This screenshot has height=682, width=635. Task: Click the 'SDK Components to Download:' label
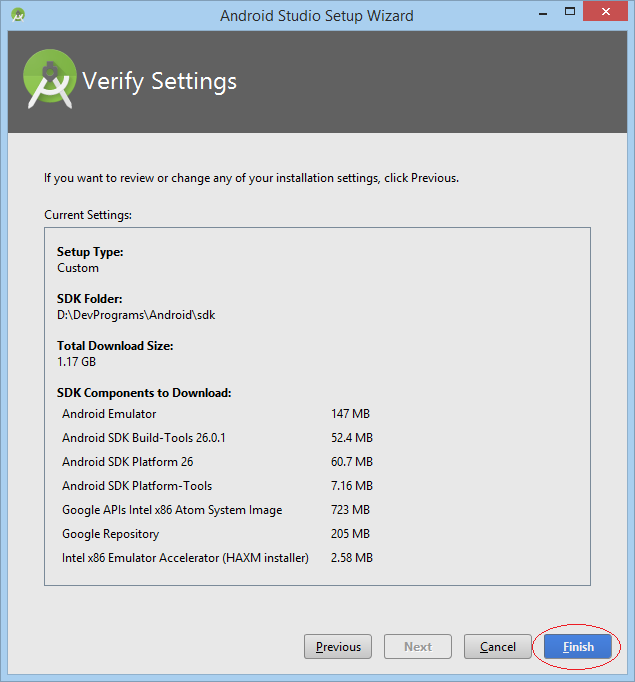coord(144,393)
